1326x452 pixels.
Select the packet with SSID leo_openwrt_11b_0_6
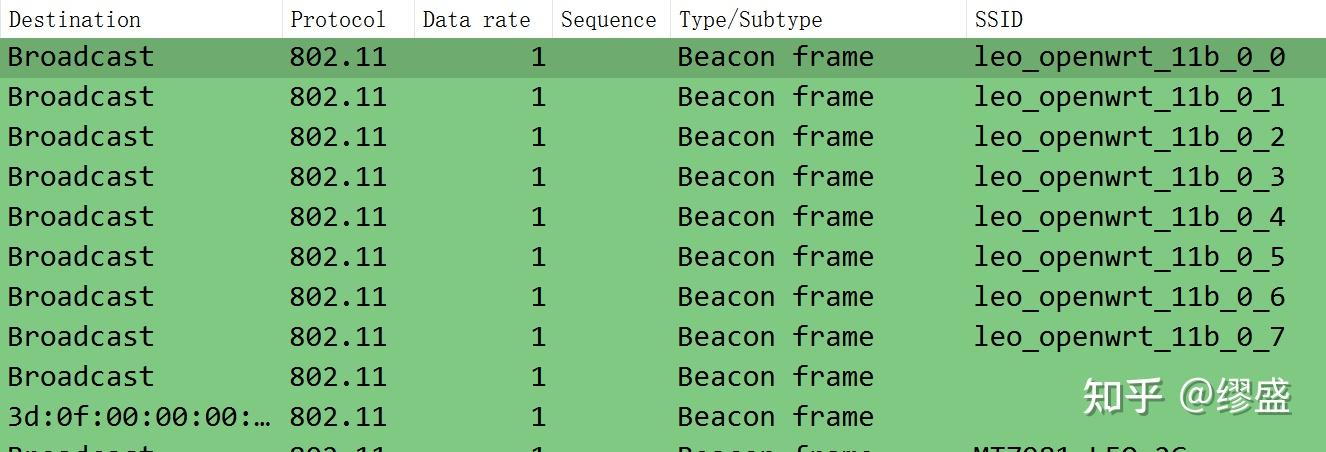pyautogui.click(x=663, y=297)
